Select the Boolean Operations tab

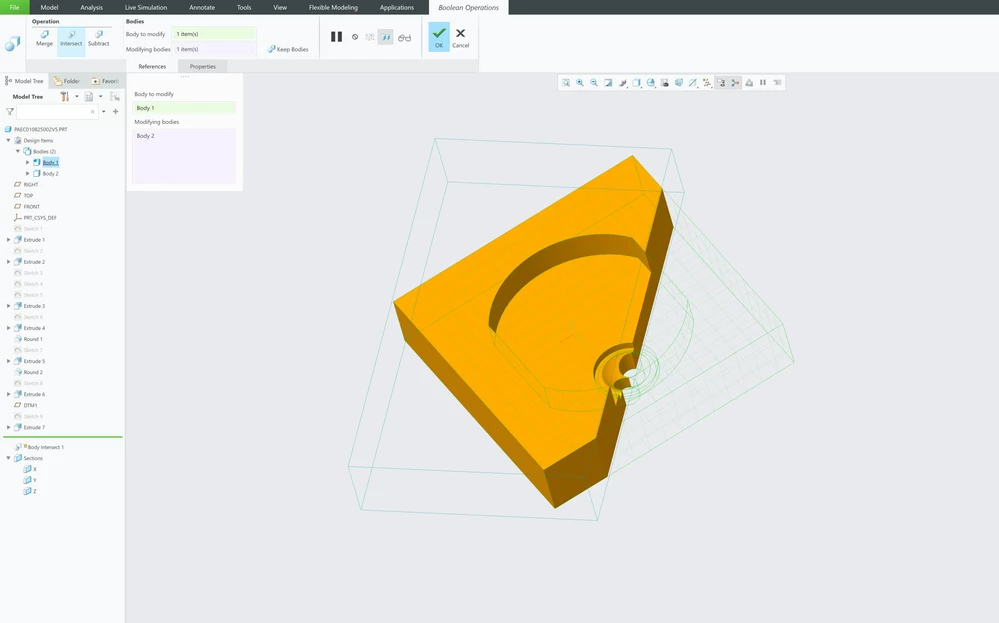468,8
